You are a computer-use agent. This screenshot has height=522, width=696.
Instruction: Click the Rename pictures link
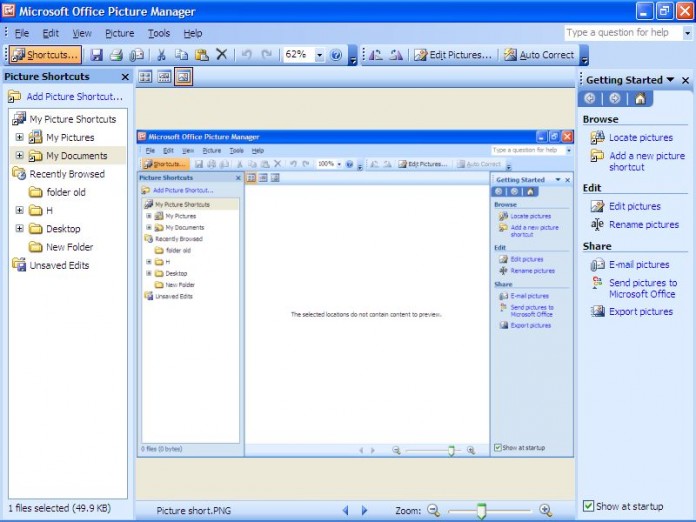(644, 225)
